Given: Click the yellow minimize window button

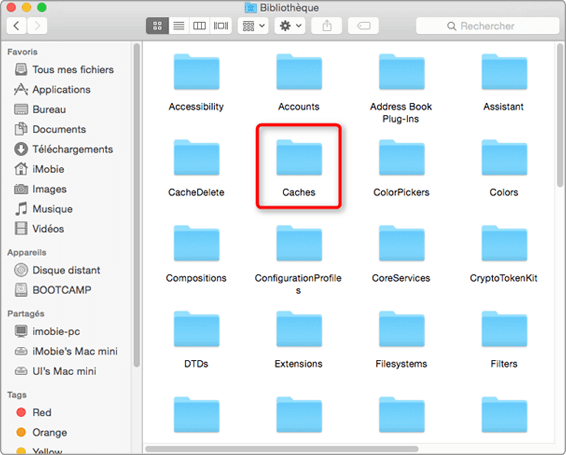Looking at the screenshot, I should coord(27,7).
